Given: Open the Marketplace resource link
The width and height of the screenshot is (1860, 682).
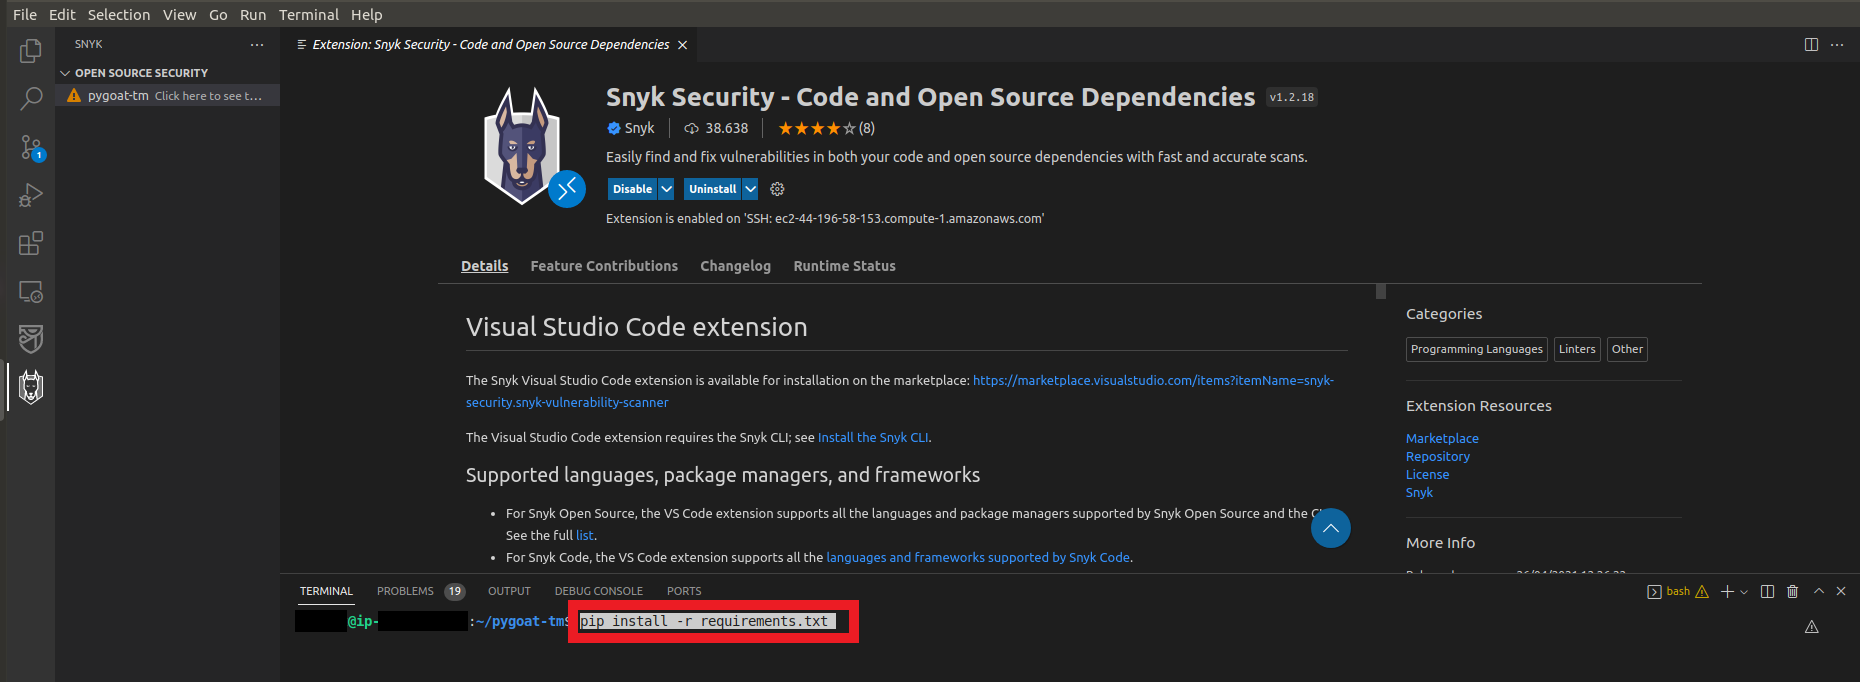Looking at the screenshot, I should (1442, 439).
